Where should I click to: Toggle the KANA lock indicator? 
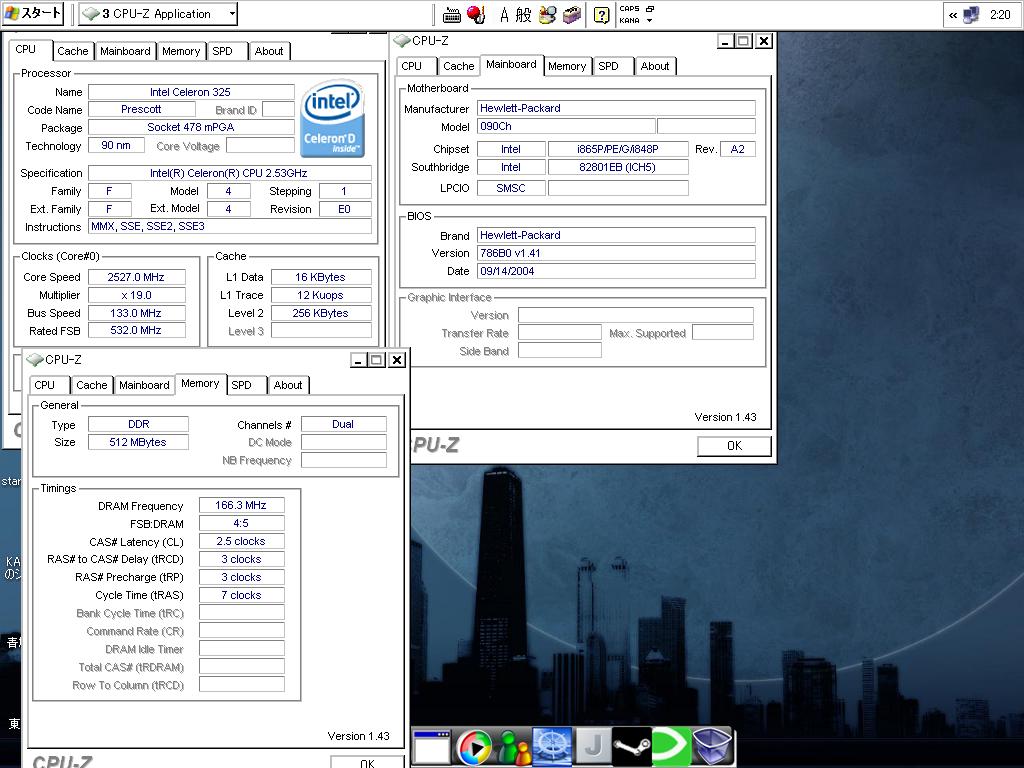point(630,20)
